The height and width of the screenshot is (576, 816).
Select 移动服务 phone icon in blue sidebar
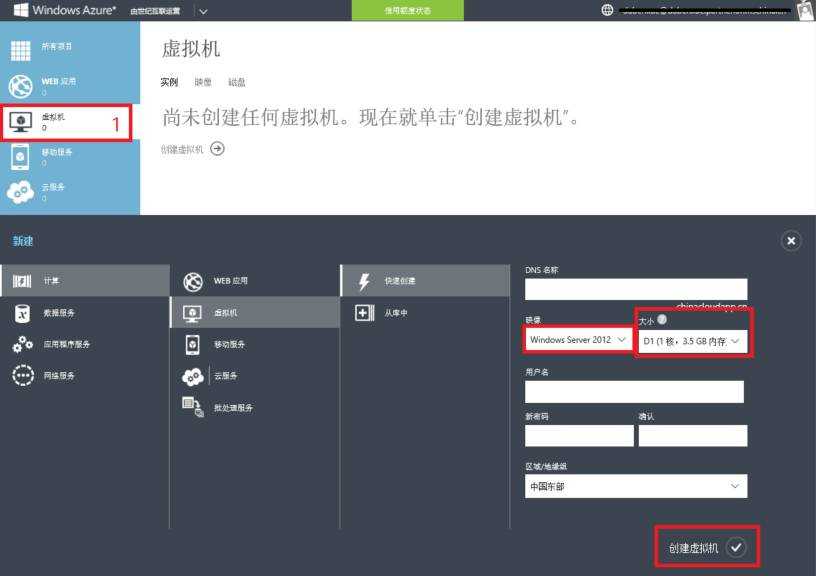tap(20, 156)
